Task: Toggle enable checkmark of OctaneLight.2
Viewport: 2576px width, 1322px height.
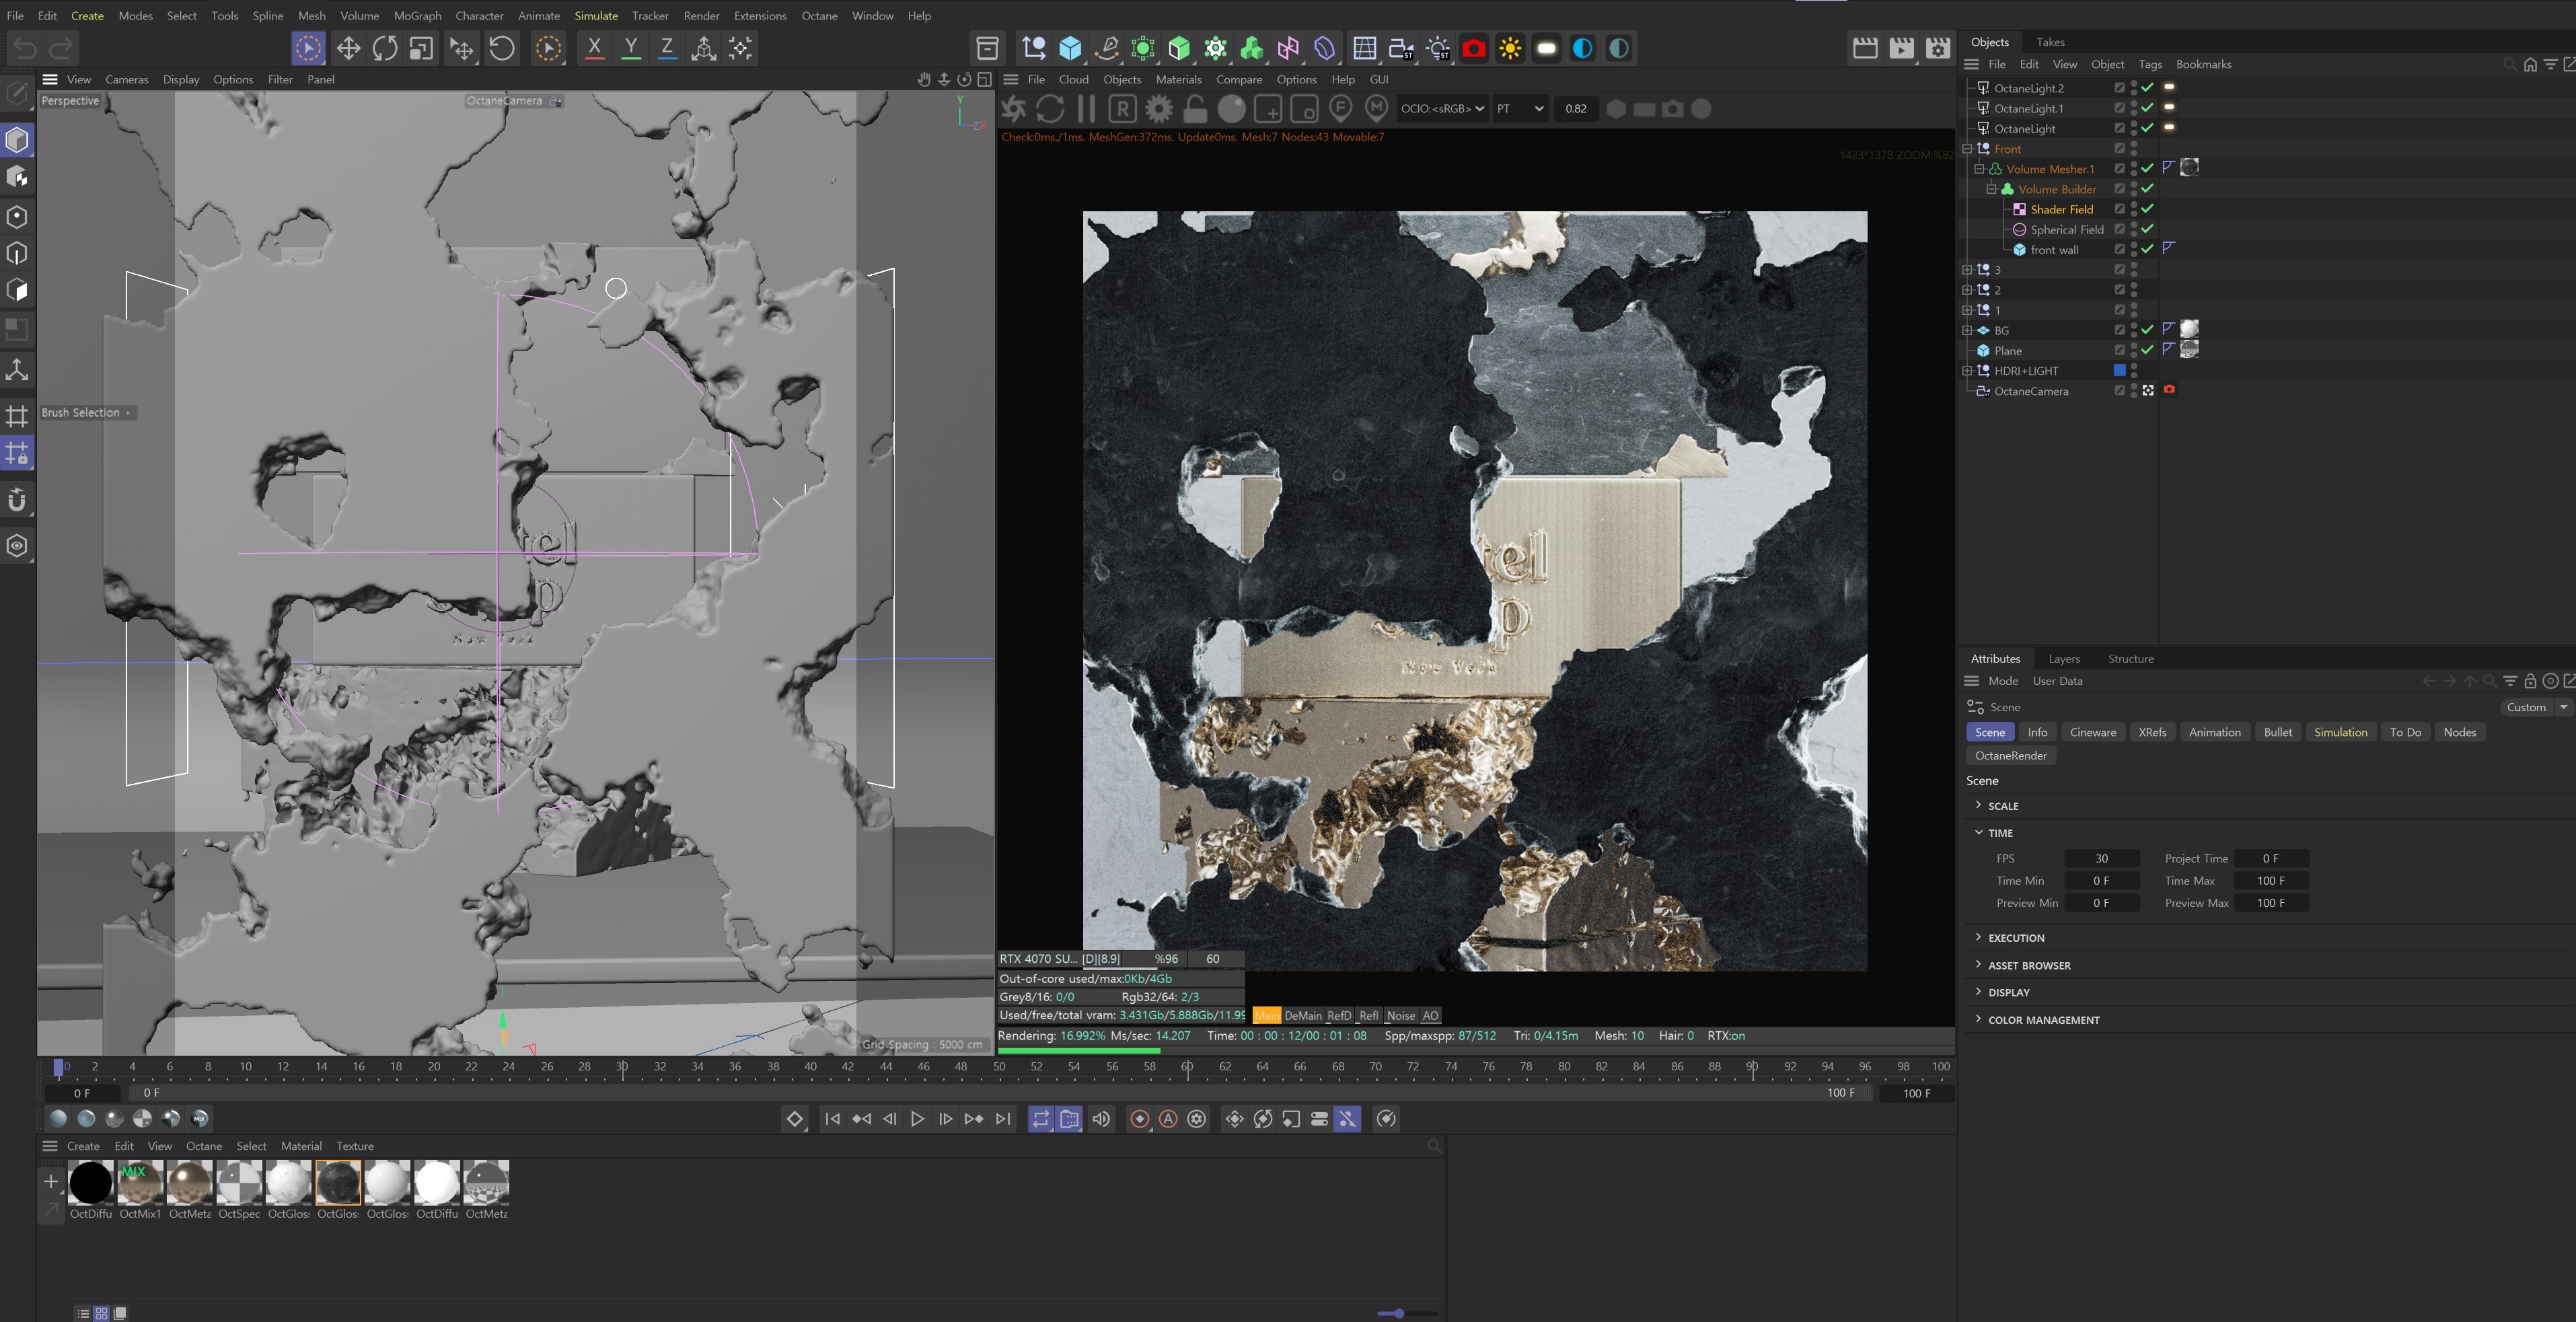Action: coord(2147,88)
